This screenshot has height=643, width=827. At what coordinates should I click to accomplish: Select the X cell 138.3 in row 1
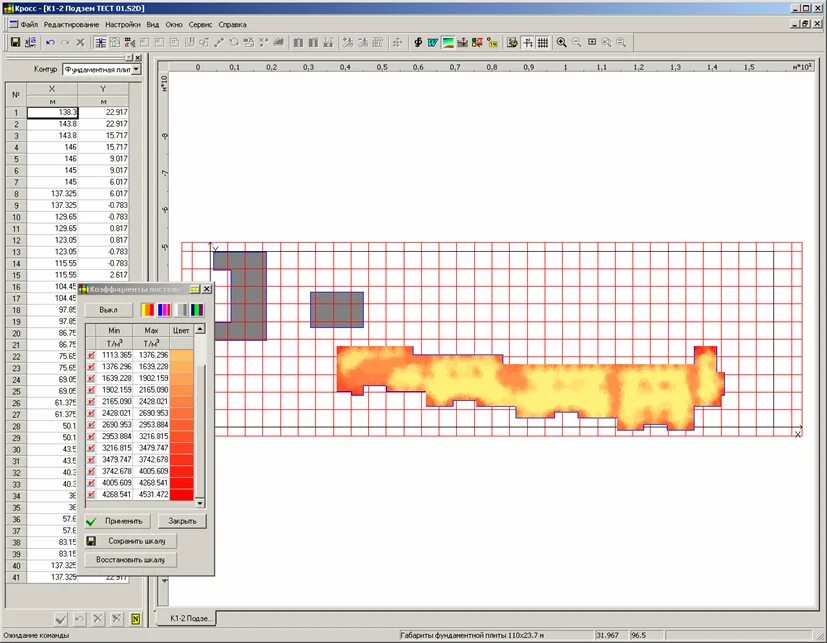52,112
